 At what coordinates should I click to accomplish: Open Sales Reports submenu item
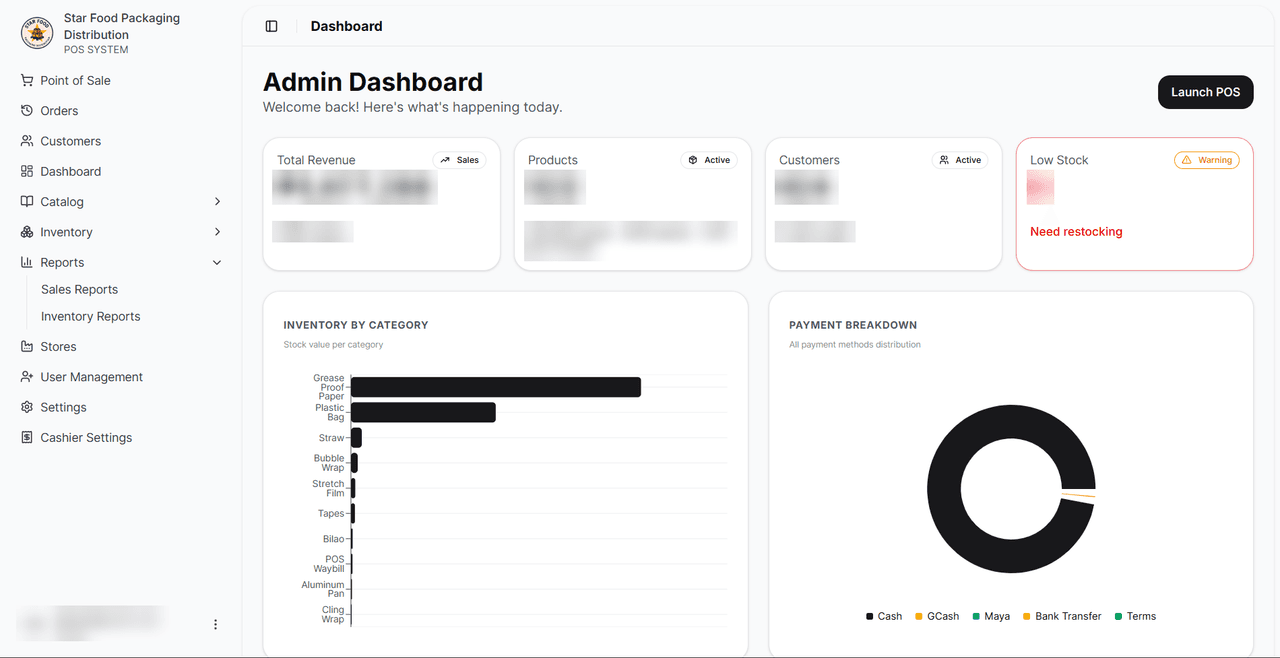pos(79,289)
